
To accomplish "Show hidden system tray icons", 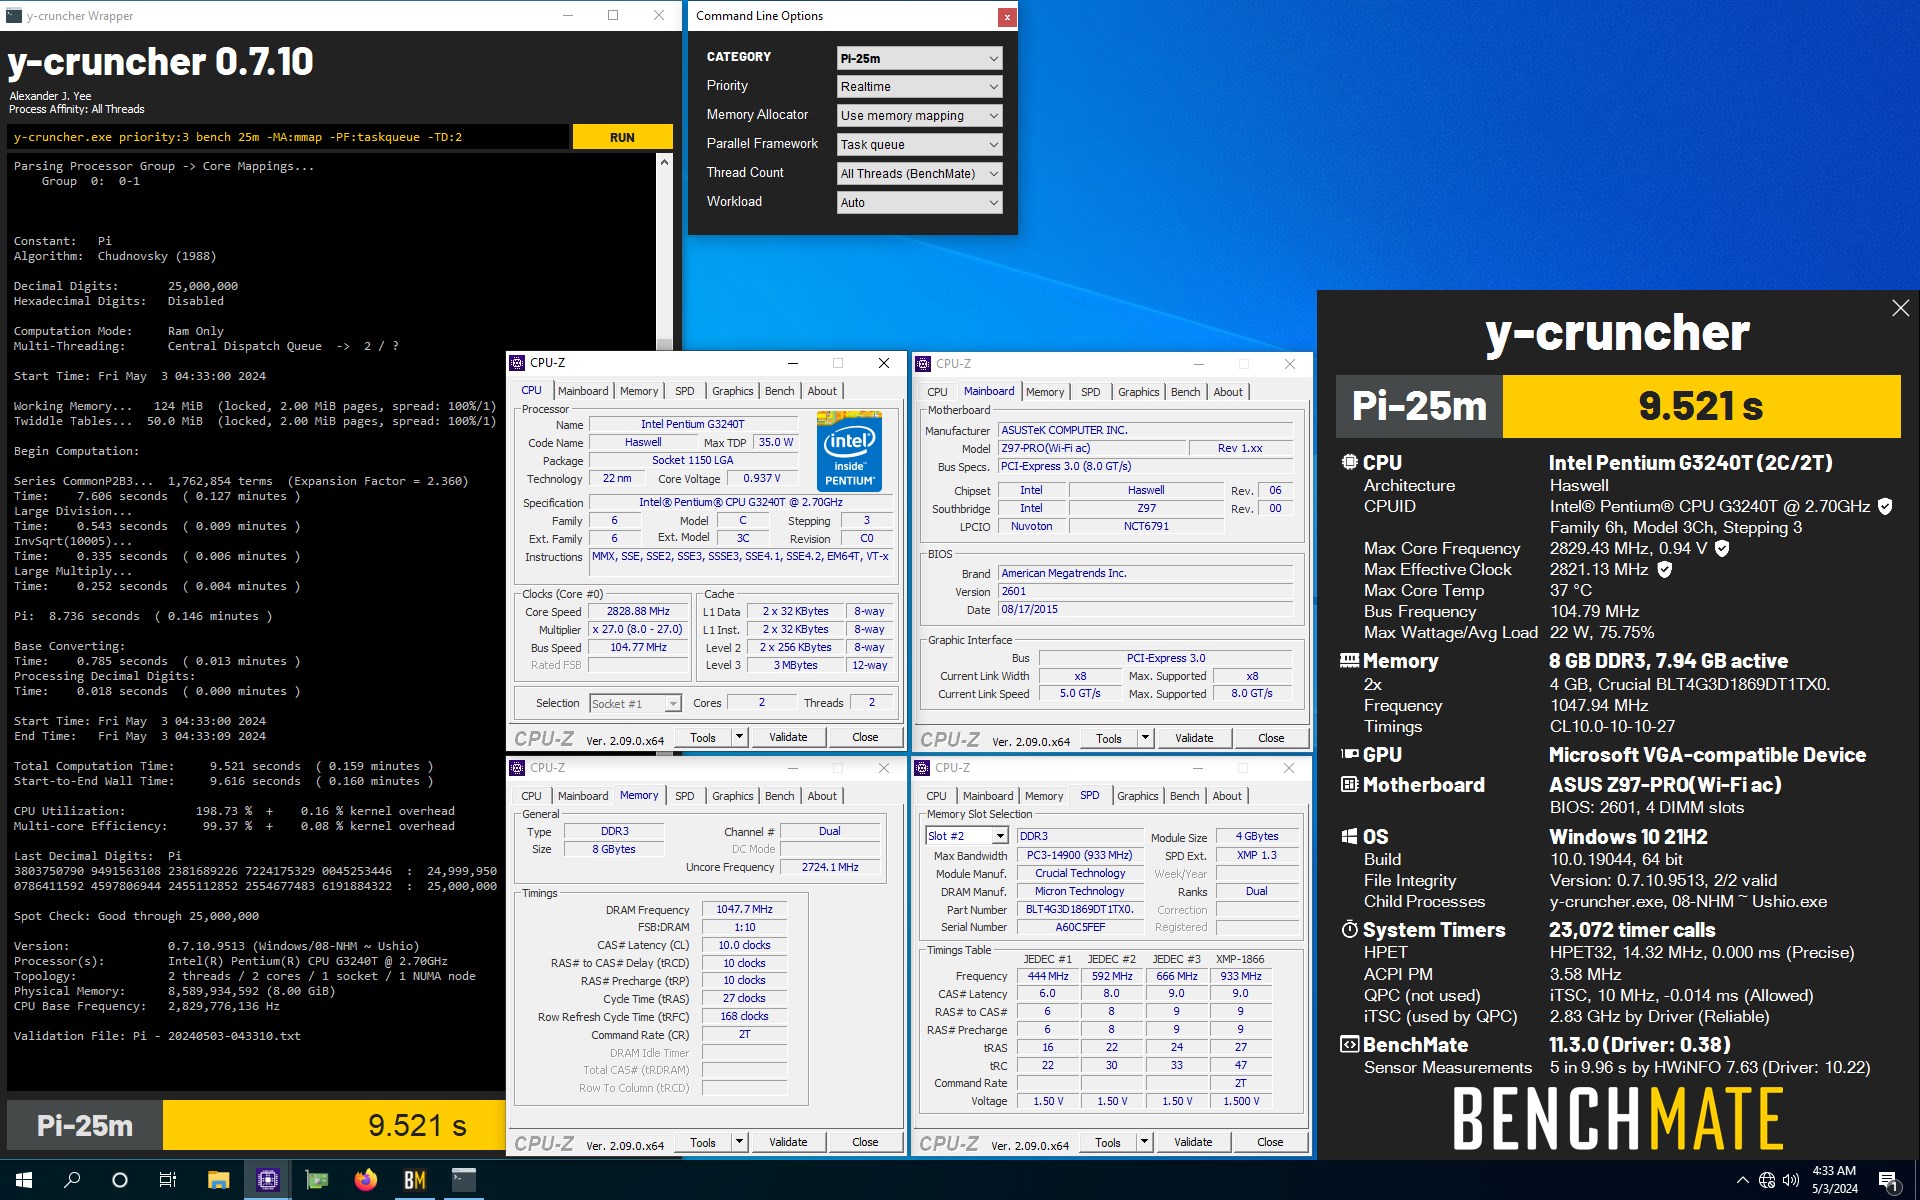I will tap(1742, 1180).
